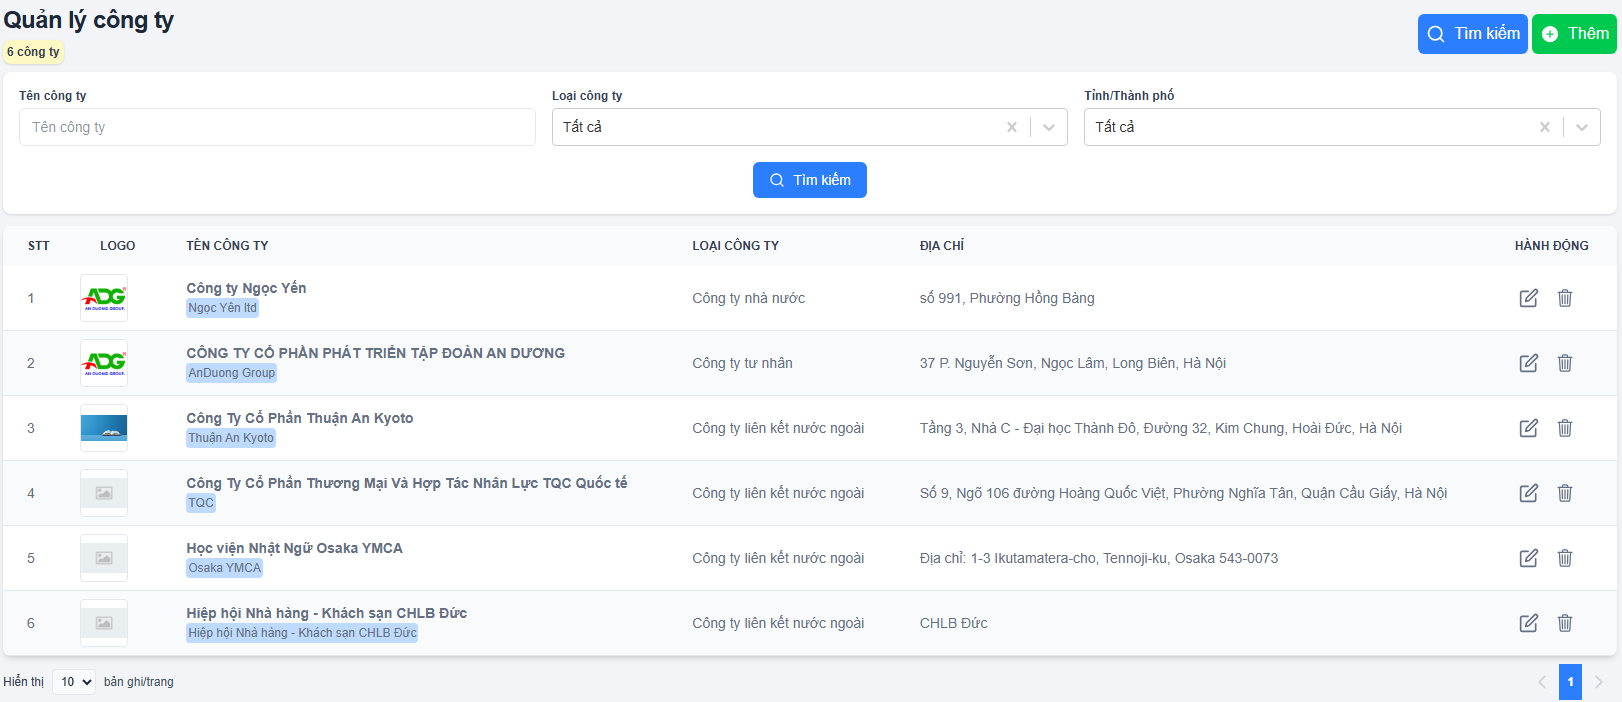Edit the Hiệp hội Nhà hàng row
The height and width of the screenshot is (702, 1622).
coord(1528,623)
